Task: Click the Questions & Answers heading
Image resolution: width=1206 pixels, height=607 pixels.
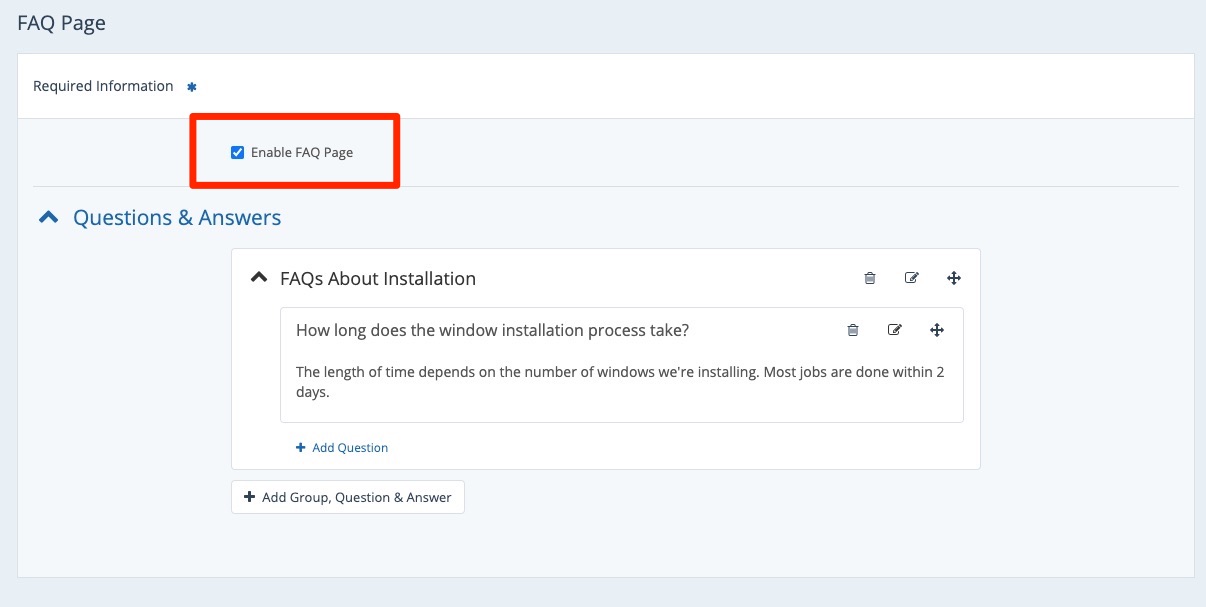Action: coord(177,217)
